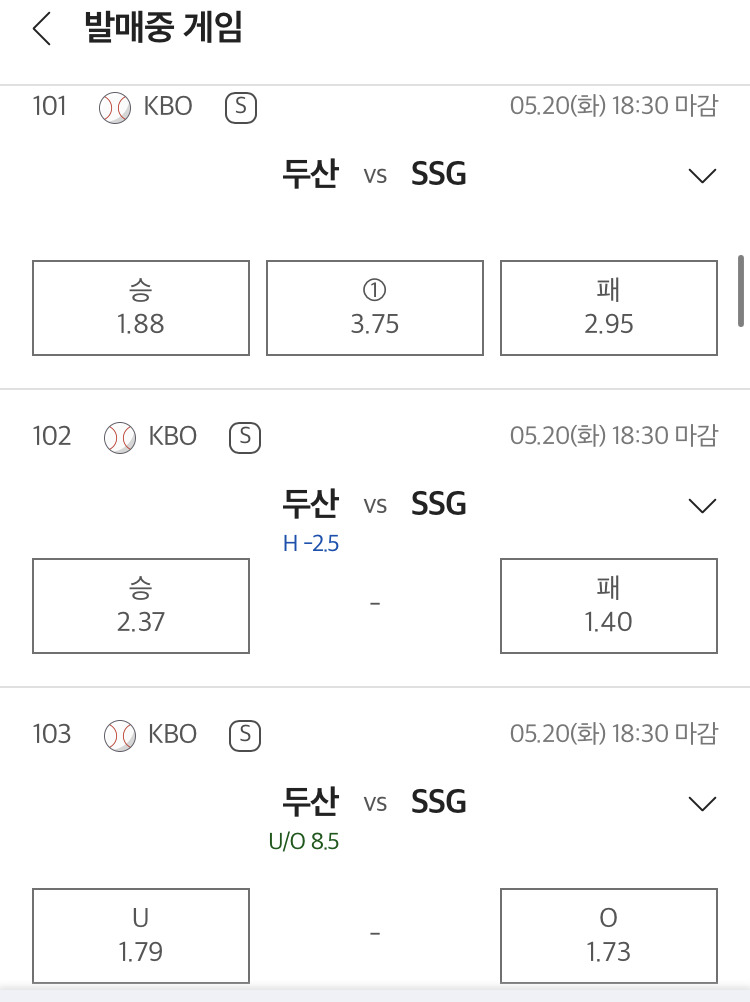
Task: Click the U/O 8.5 label
Action: pos(304,842)
